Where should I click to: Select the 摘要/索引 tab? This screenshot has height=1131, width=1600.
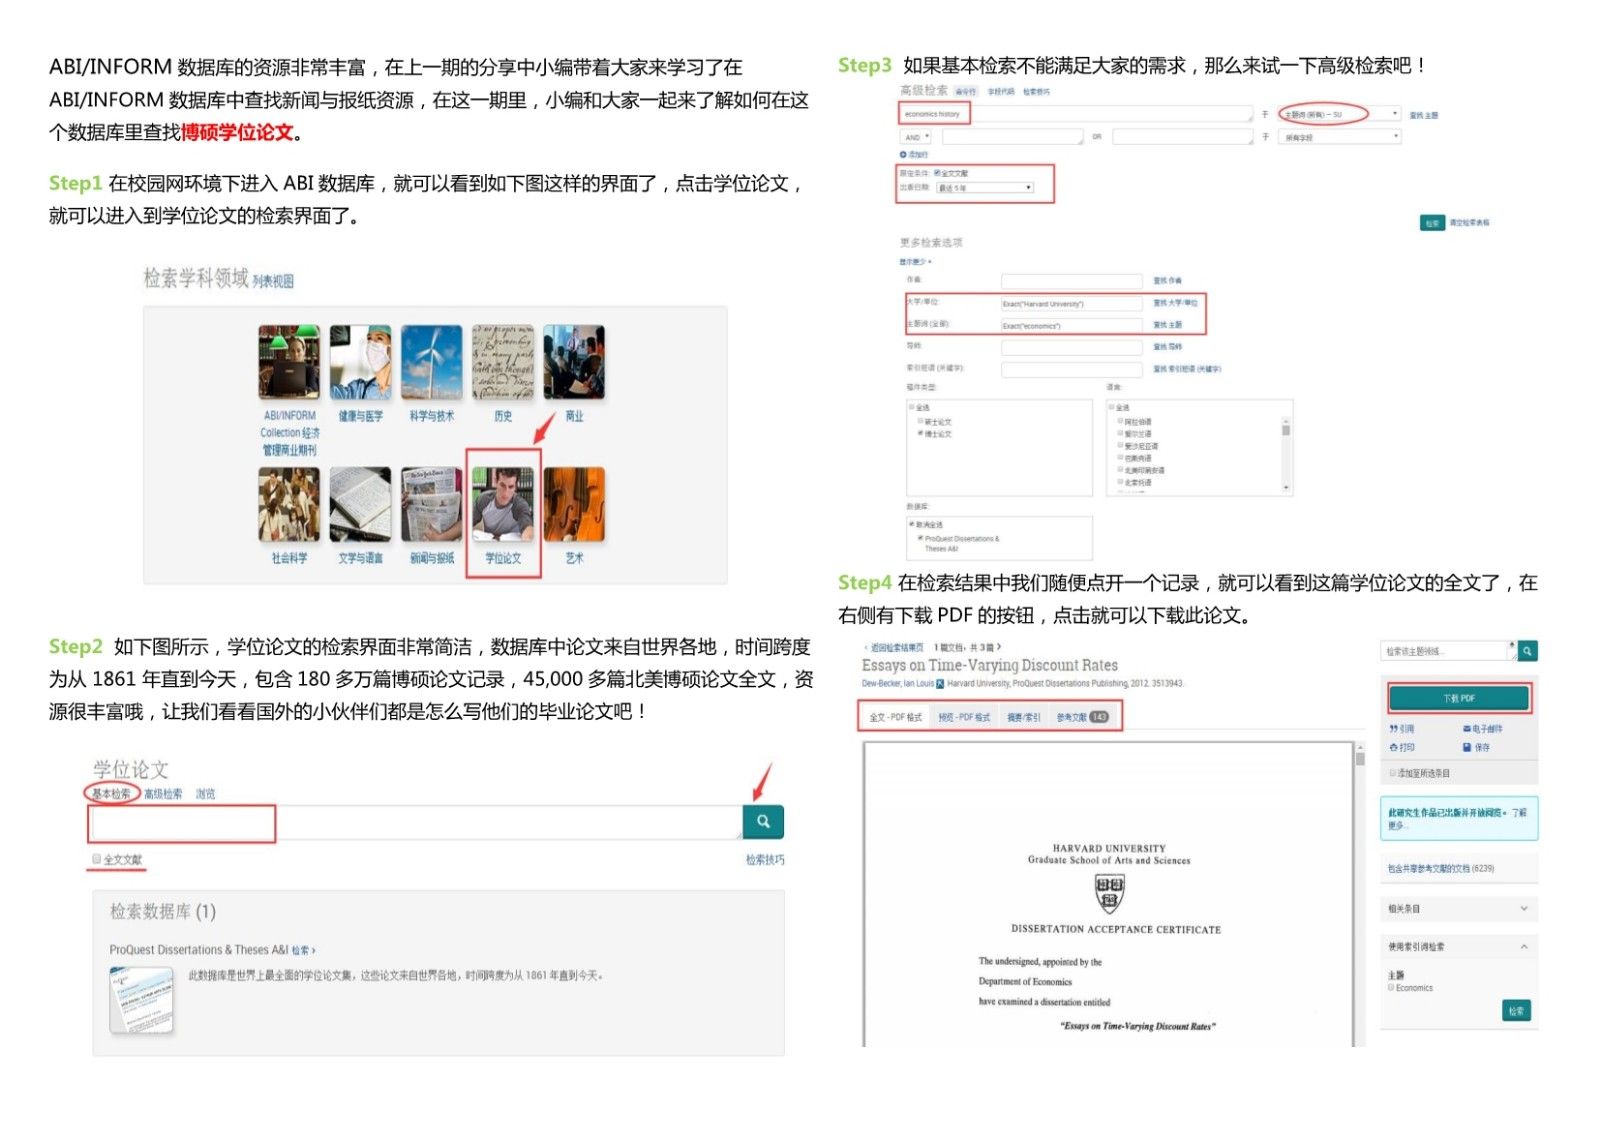pos(1023,717)
